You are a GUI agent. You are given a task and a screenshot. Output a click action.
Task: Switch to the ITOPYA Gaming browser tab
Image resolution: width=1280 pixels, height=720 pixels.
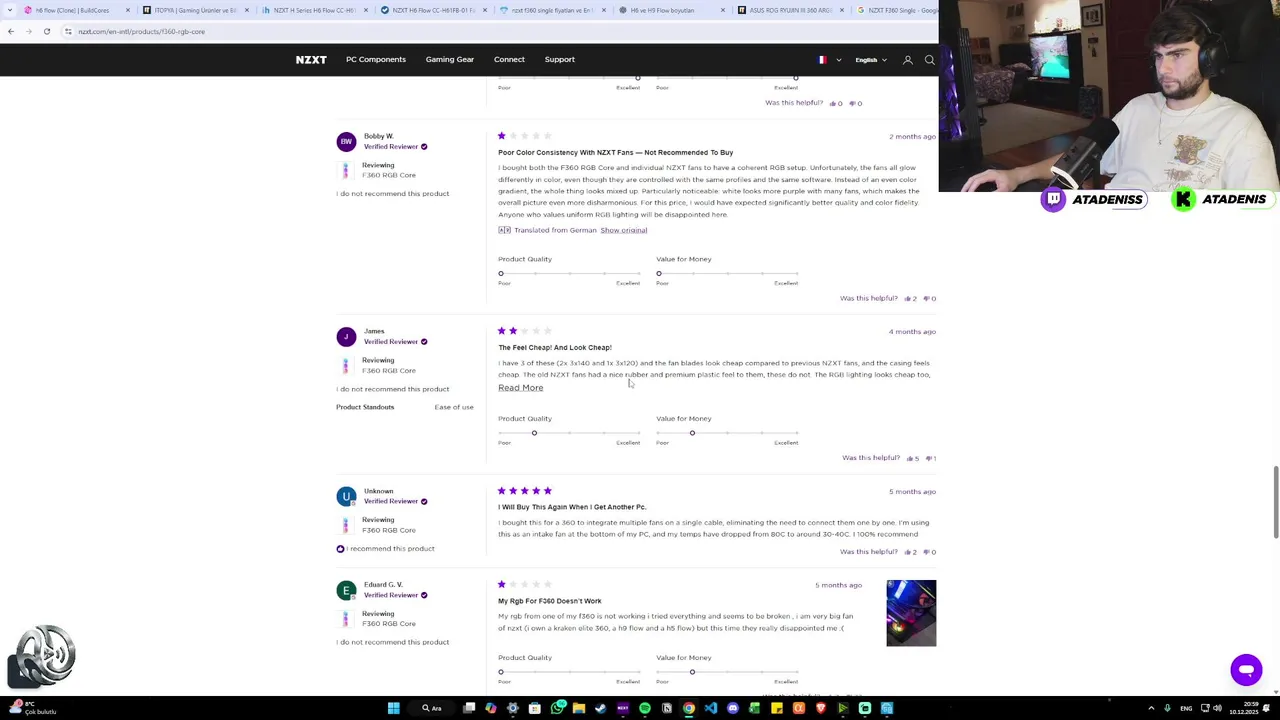coord(195,10)
